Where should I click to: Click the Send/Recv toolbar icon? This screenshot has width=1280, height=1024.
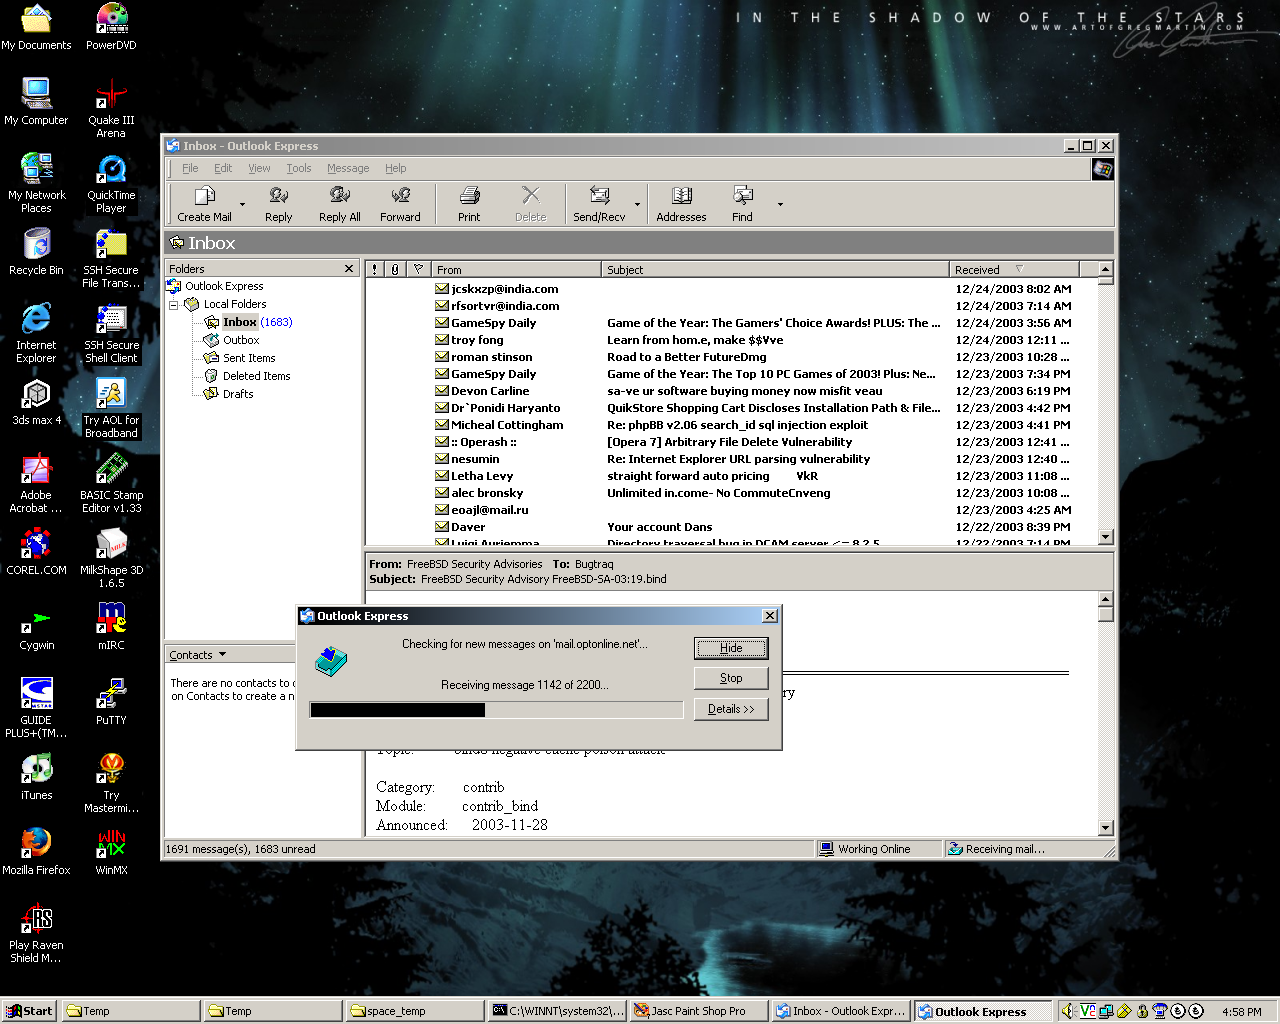(x=599, y=203)
